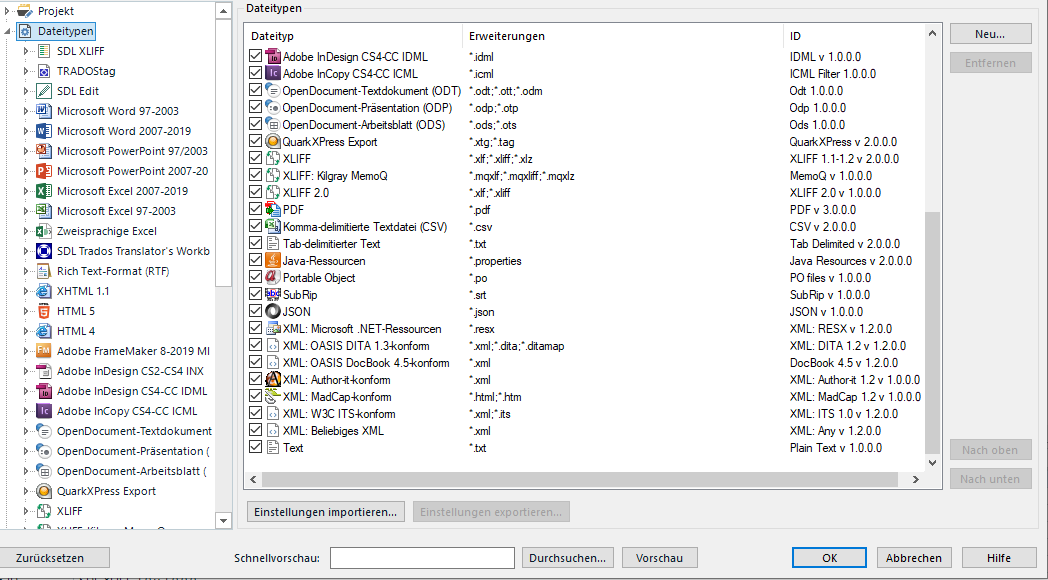
Task: Expand the Projekt tree node
Action: (x=7, y=11)
